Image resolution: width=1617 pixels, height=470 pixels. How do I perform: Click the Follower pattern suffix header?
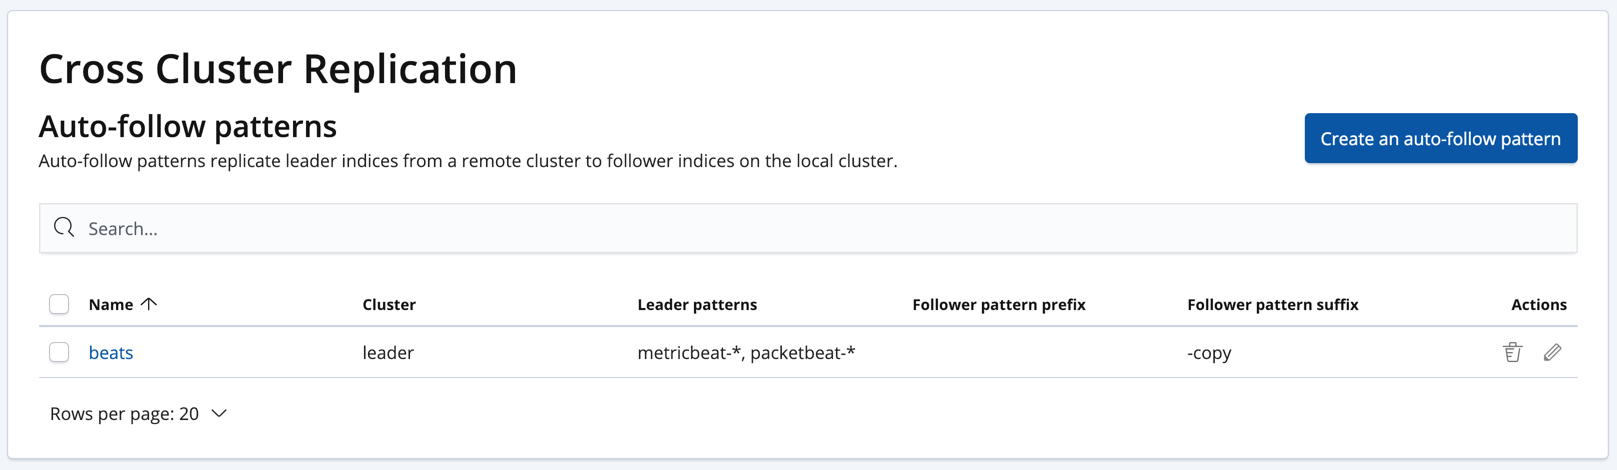(x=1272, y=304)
